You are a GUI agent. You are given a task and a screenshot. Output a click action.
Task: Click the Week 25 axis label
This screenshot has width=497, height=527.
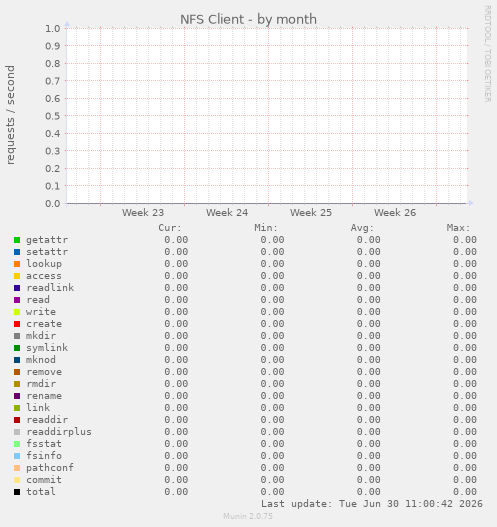(311, 213)
